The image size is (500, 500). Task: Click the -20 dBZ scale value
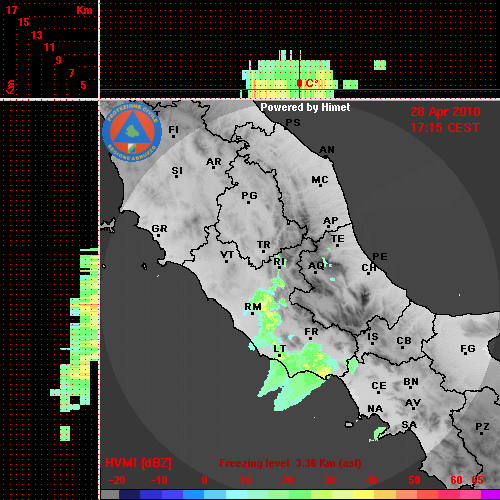click(117, 480)
